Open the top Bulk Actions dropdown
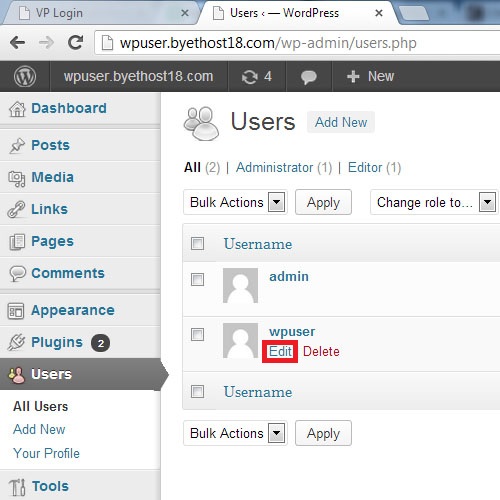500x500 pixels. tap(235, 202)
